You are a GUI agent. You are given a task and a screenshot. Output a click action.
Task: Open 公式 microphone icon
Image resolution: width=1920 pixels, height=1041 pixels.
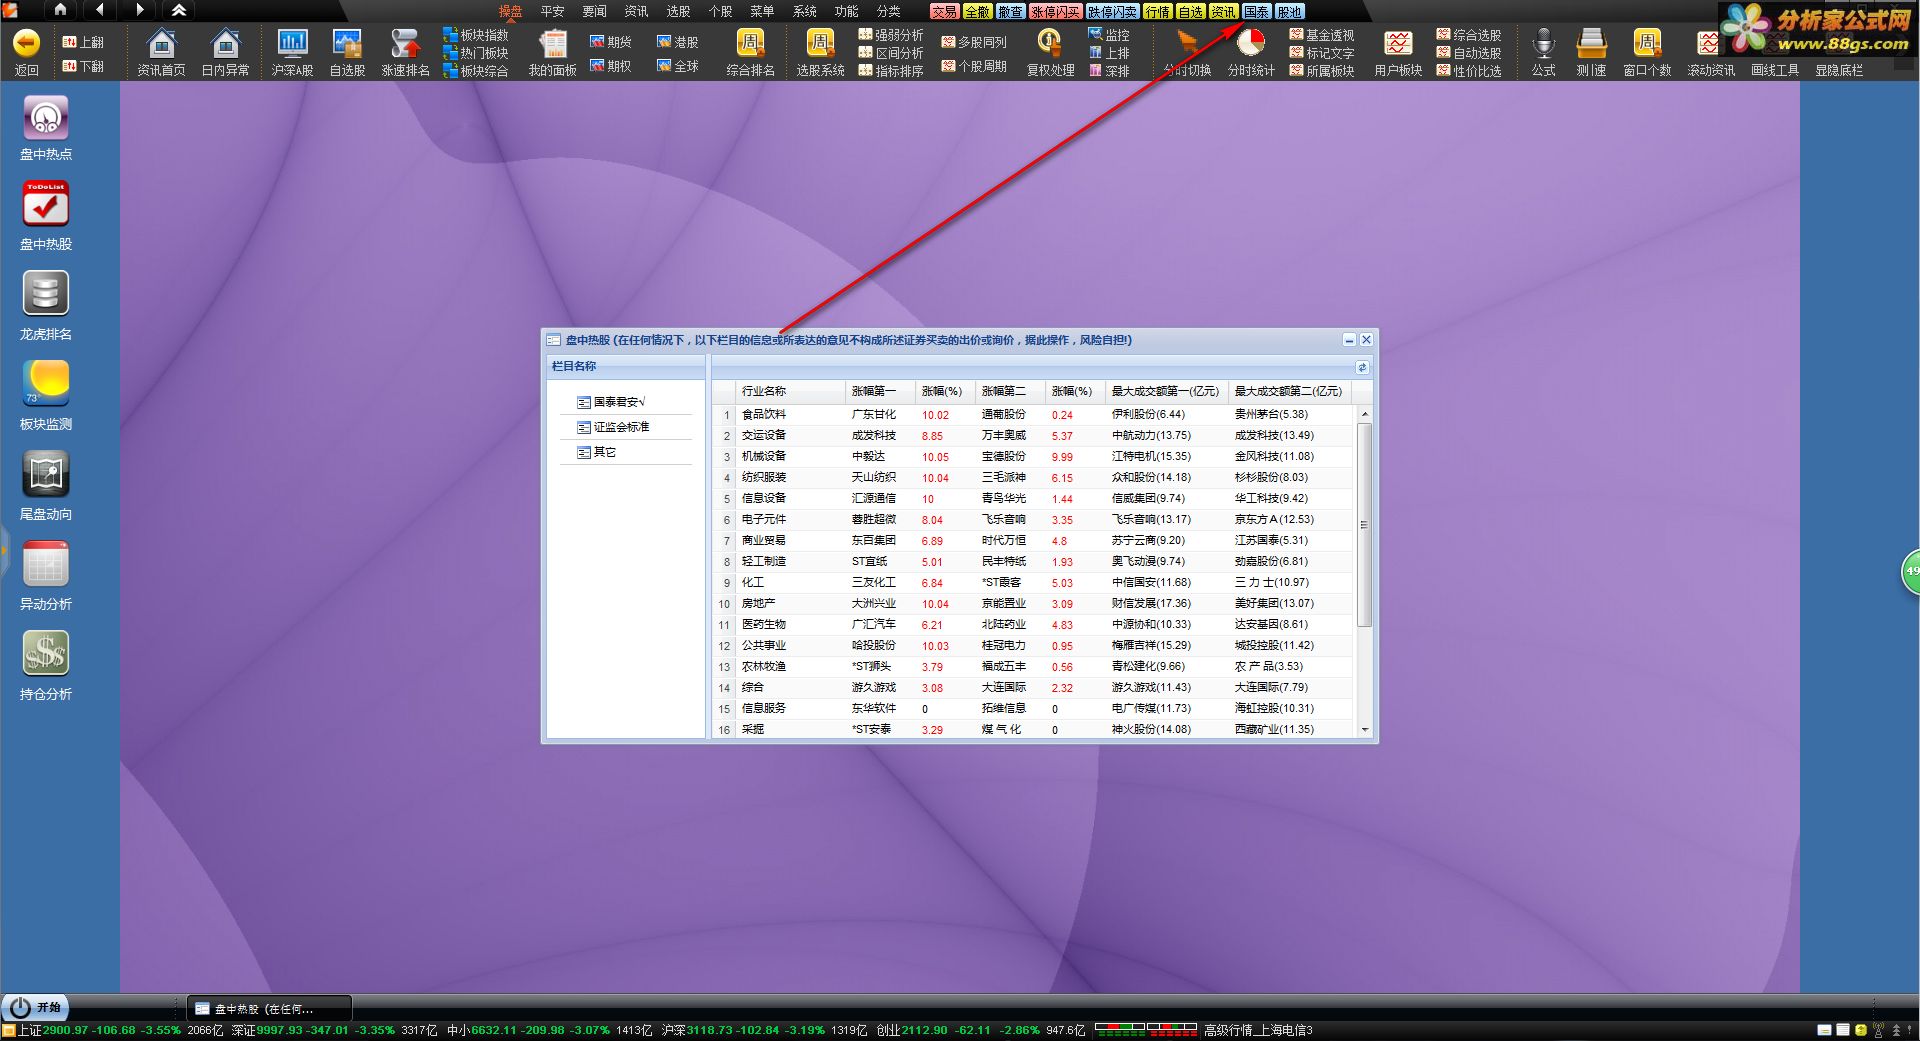click(1544, 43)
